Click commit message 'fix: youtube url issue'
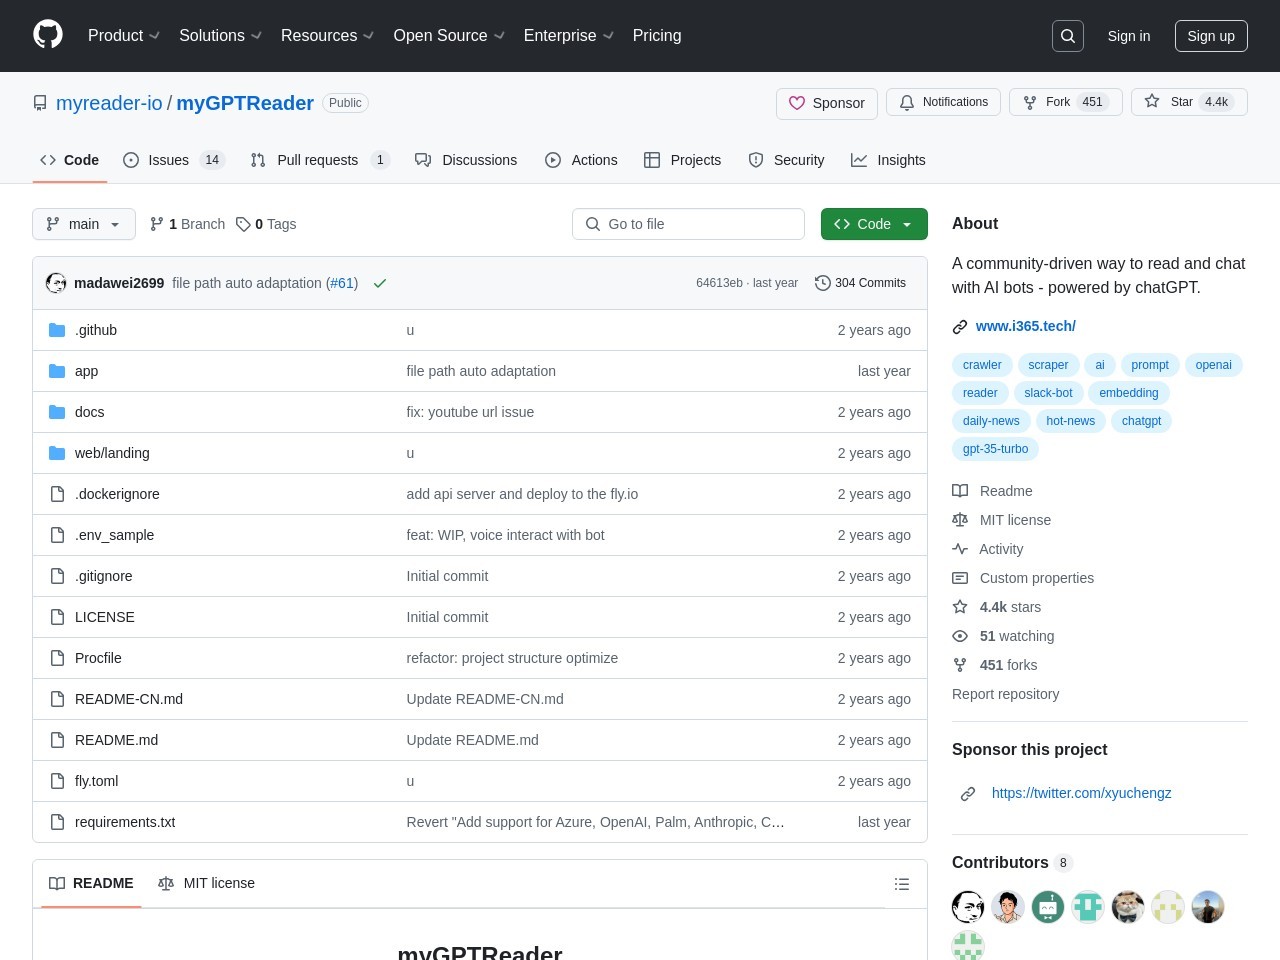 point(470,412)
